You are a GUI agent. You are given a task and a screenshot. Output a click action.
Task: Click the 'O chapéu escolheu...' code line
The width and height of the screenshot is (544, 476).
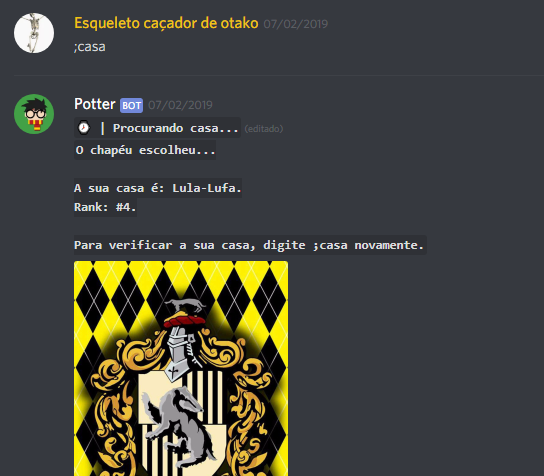pos(145,150)
